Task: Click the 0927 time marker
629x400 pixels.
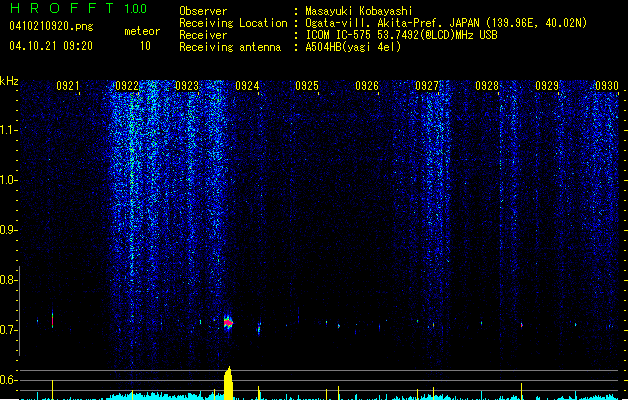Action: point(427,86)
